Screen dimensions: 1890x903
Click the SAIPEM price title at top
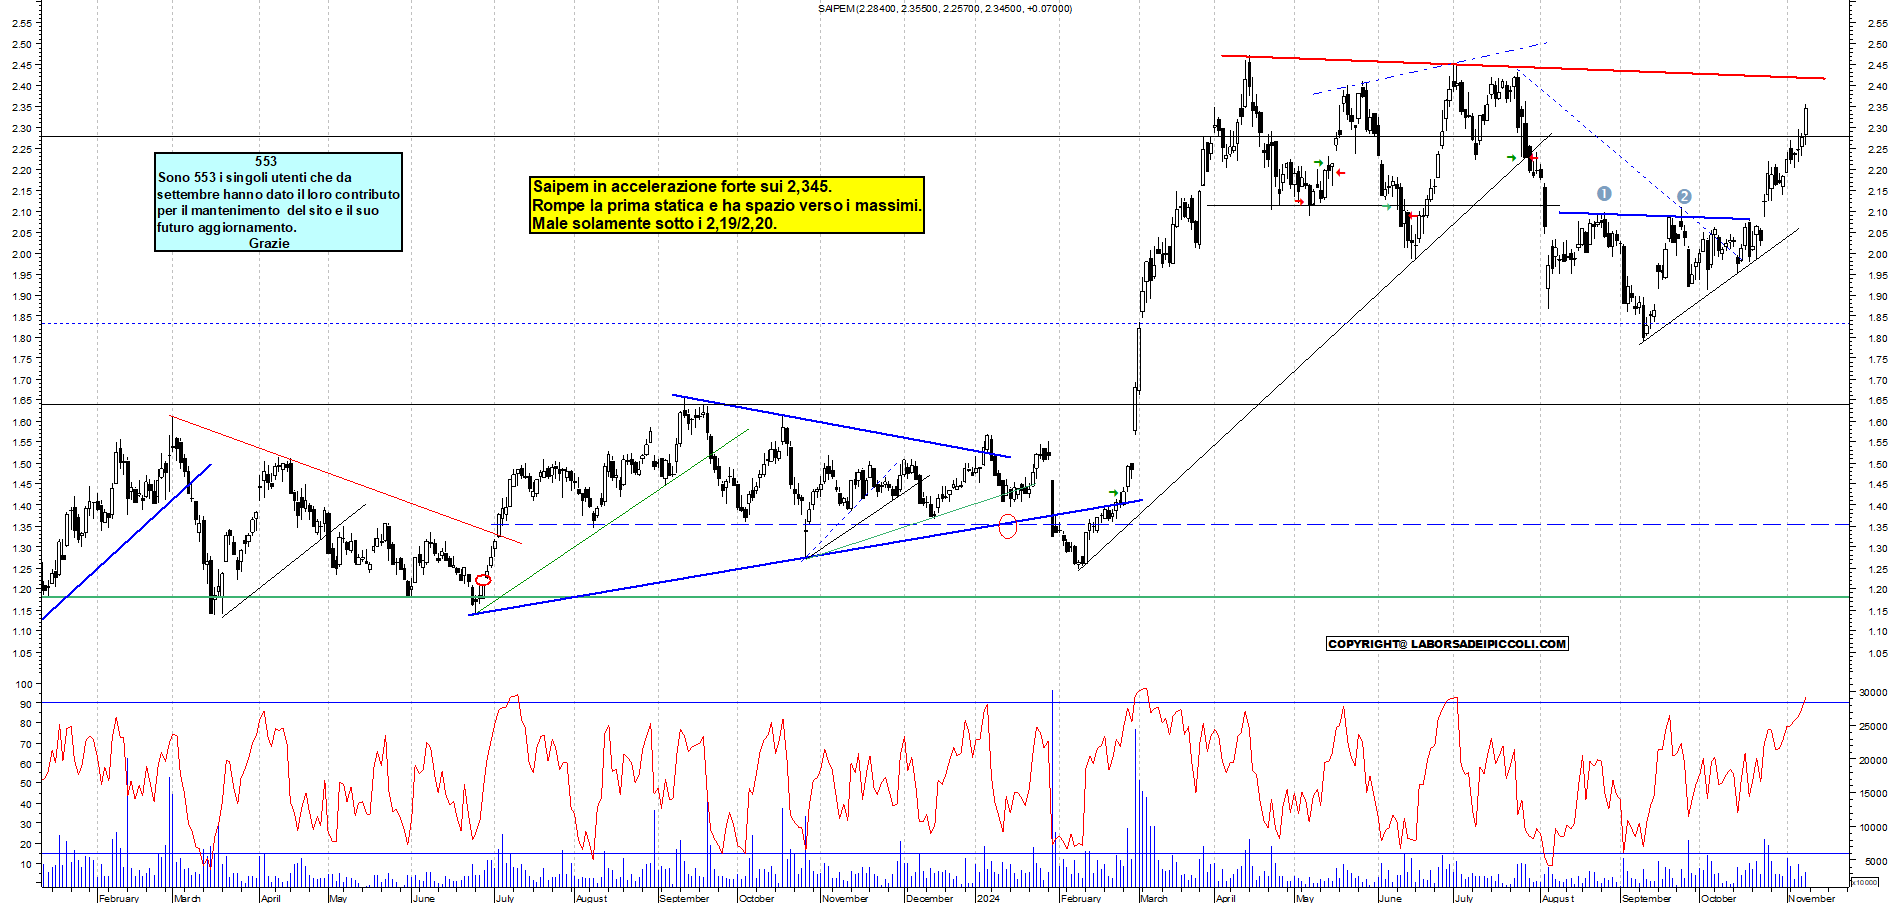tap(945, 9)
